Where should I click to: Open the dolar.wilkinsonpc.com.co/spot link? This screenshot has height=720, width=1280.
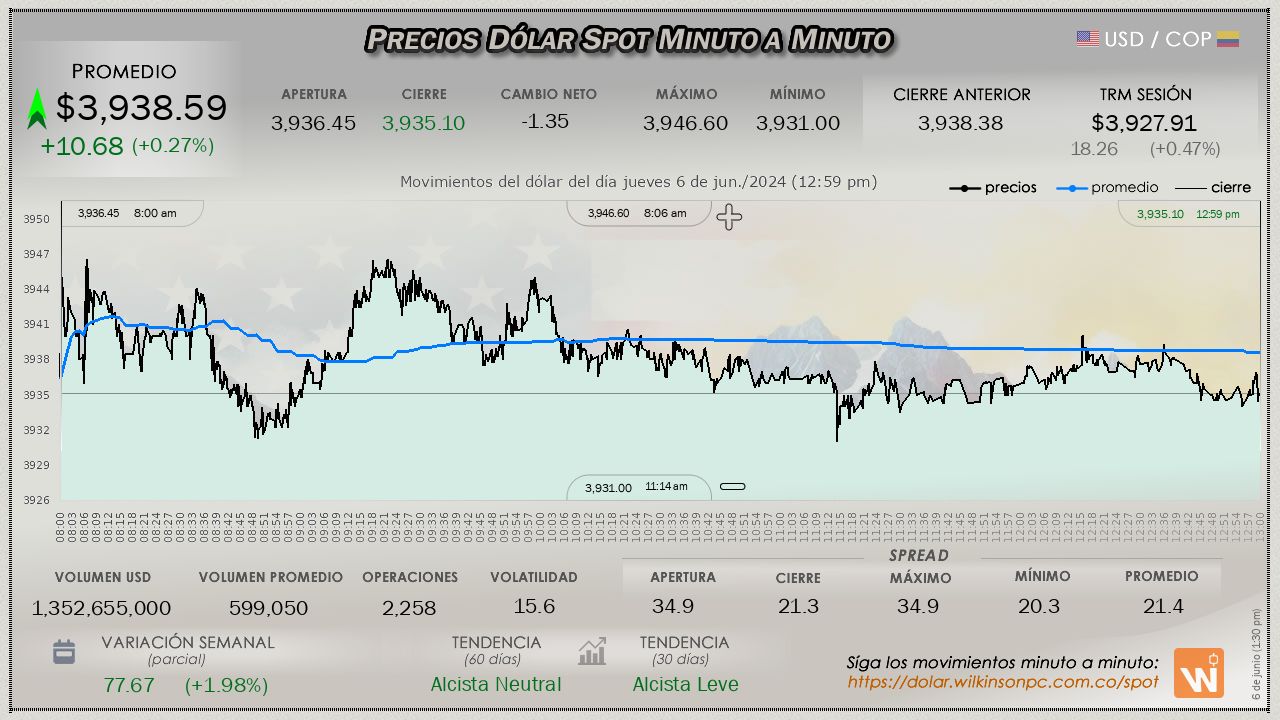[1002, 682]
